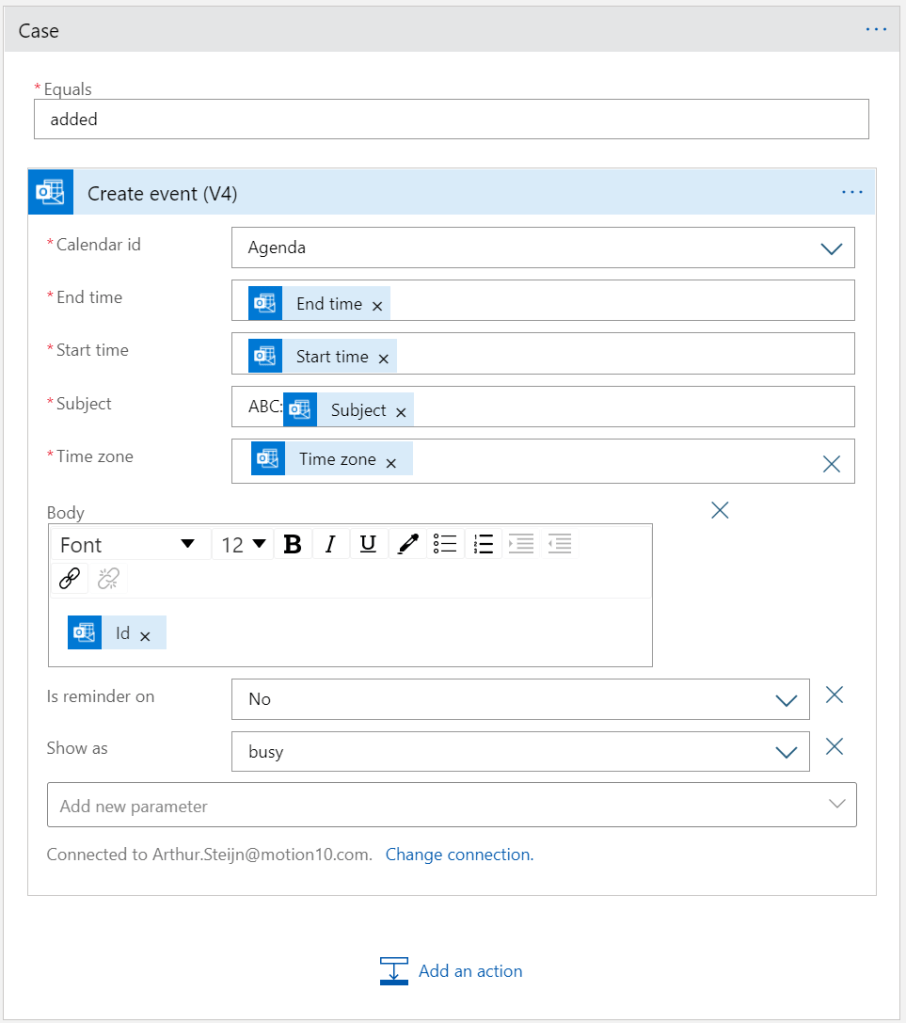
Task: Click Add an action button
Action: click(x=452, y=971)
